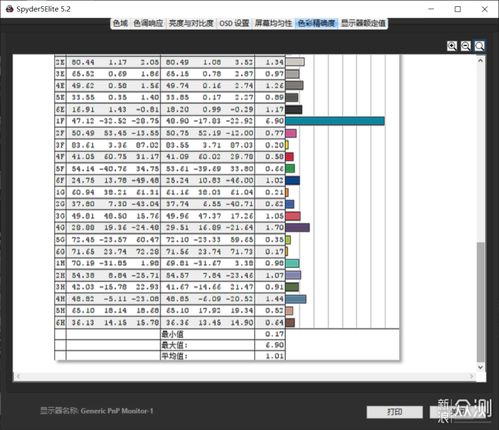
Task: Click the dark blue bar for patch 6F
Action: click(x=293, y=180)
